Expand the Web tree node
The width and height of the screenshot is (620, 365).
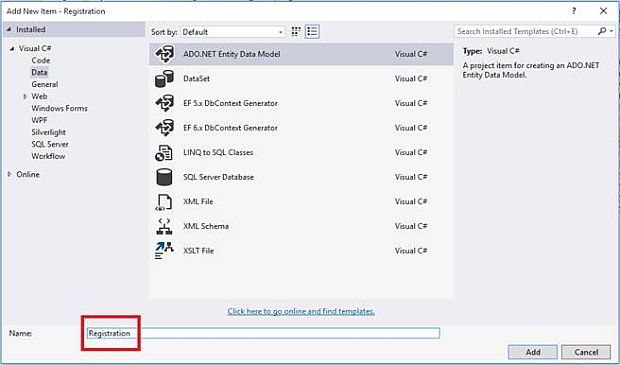25,96
